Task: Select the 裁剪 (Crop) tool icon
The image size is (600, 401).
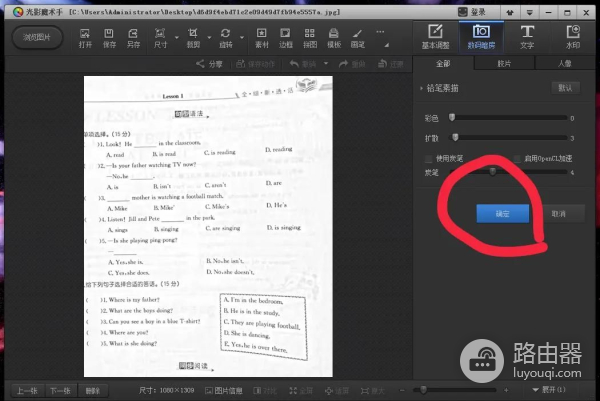Action: tap(193, 36)
